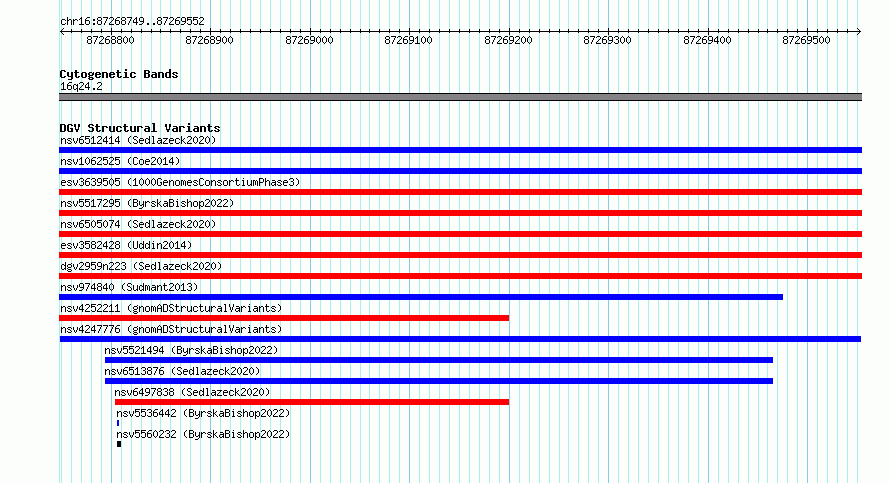Click the blue bar under nsv4247776
This screenshot has height=483, width=890.
pyautogui.click(x=460, y=339)
